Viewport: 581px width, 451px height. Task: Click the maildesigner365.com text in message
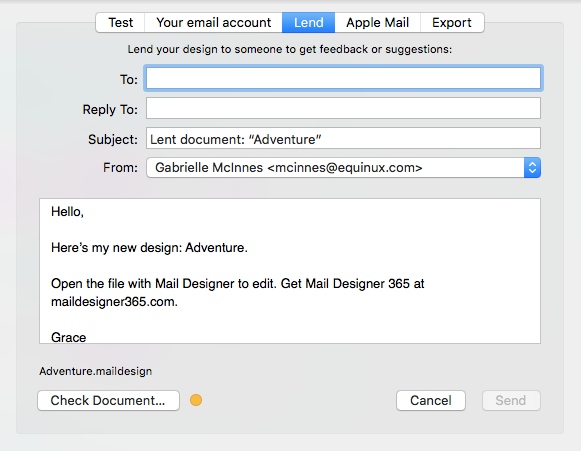[x=114, y=302]
